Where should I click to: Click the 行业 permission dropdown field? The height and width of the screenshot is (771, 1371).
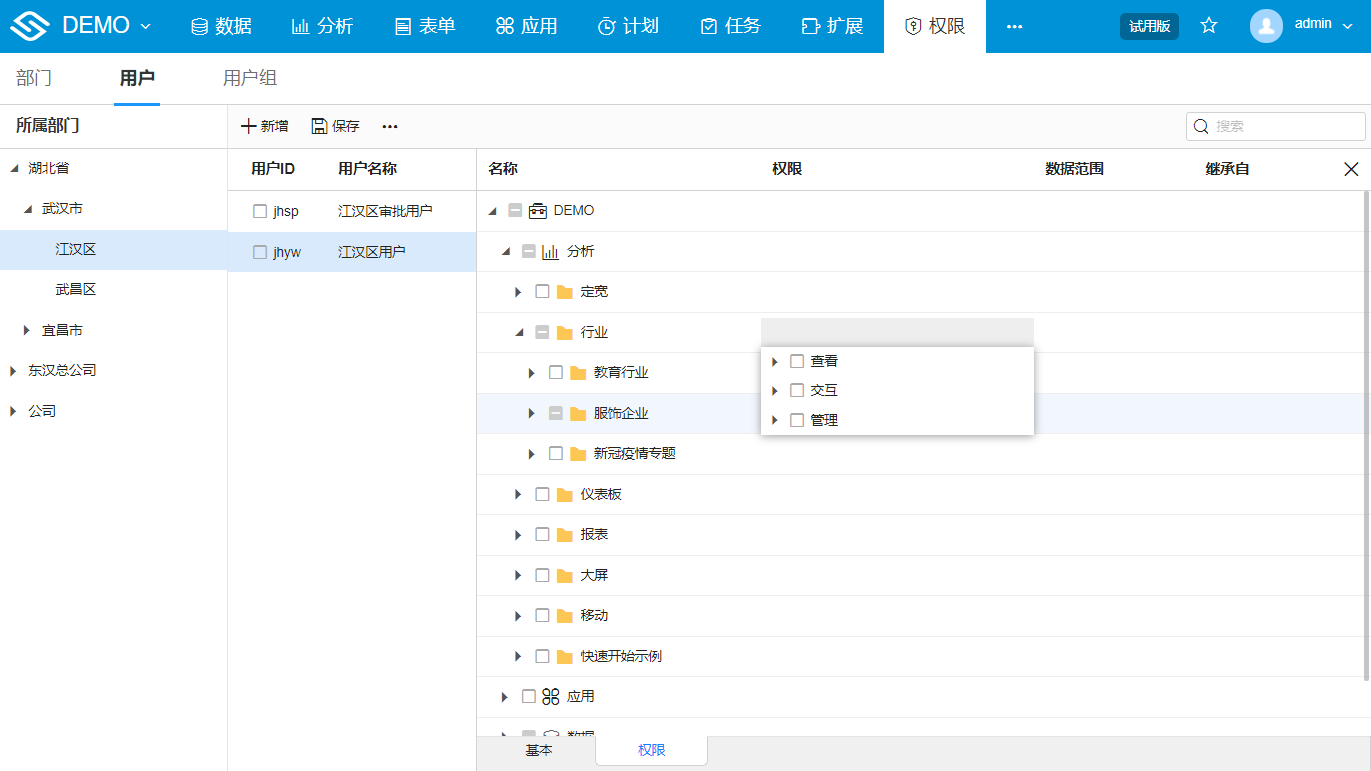click(897, 332)
